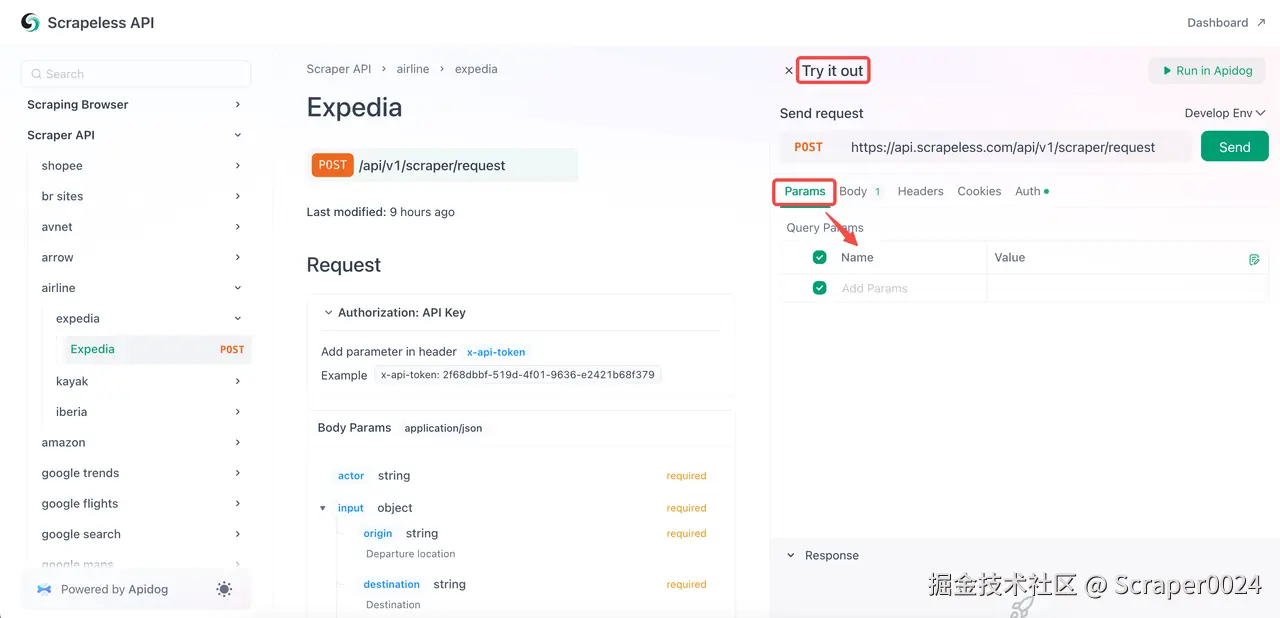Open bulk edit for Query Params

1254,259
